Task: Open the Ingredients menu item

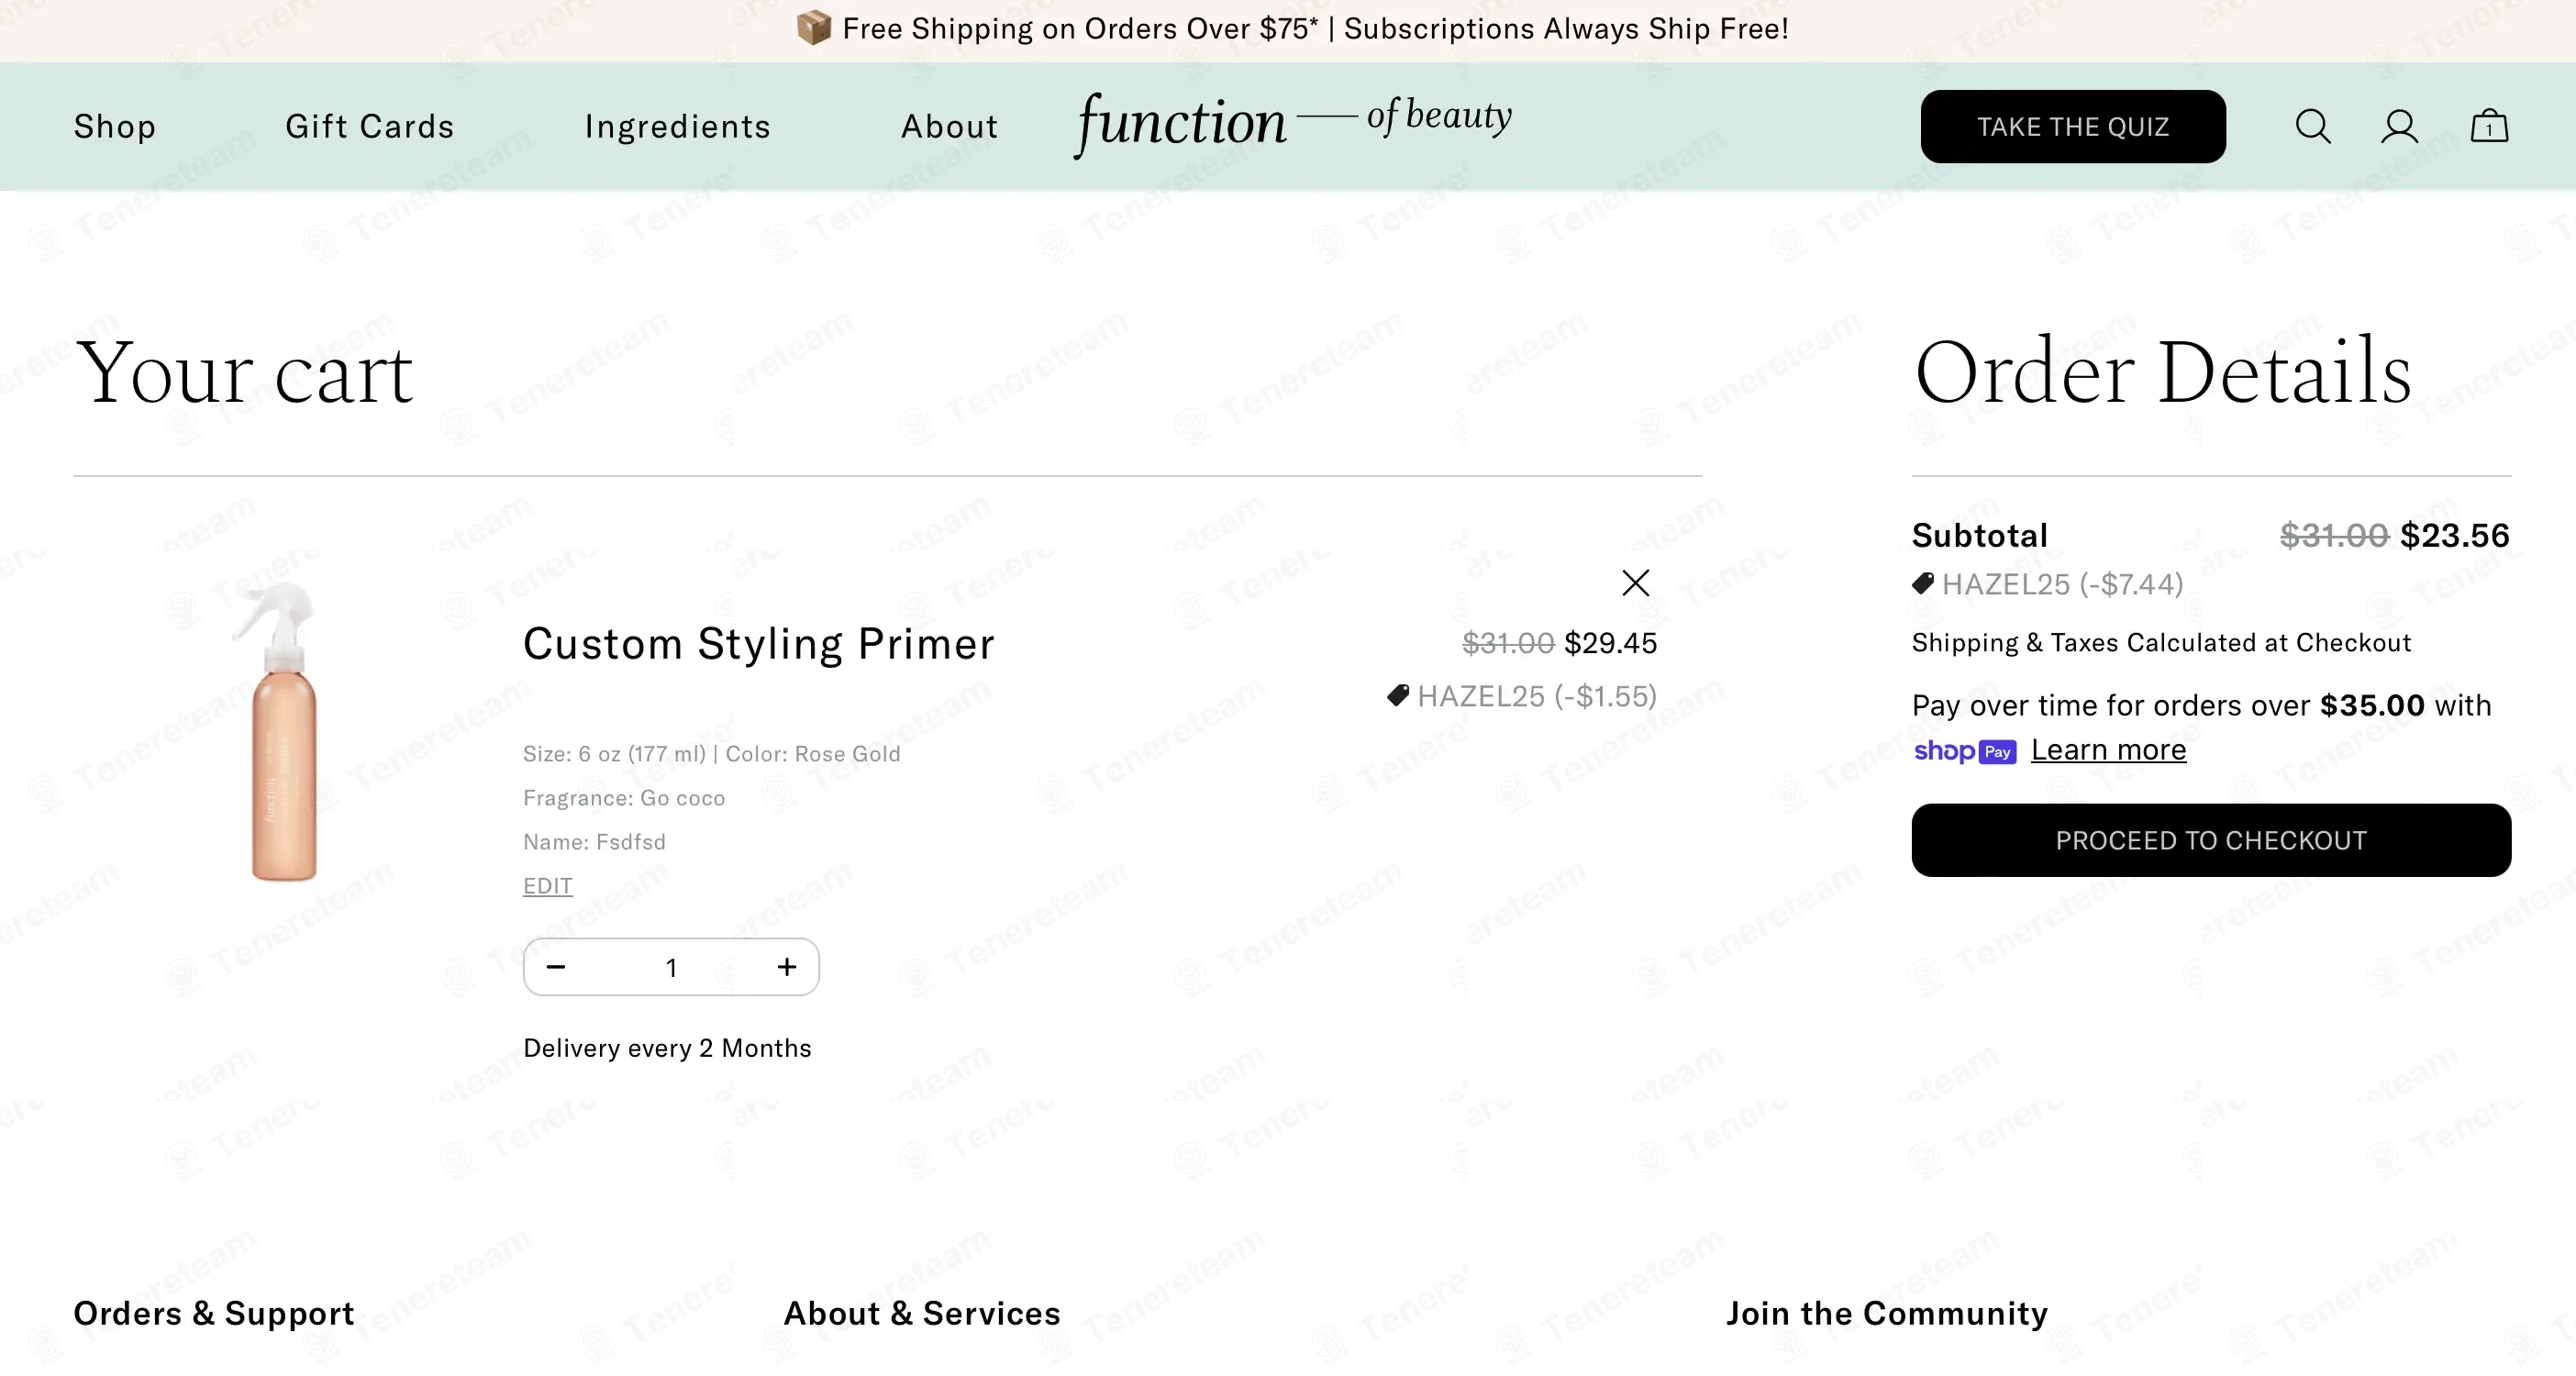Action: pyautogui.click(x=677, y=127)
